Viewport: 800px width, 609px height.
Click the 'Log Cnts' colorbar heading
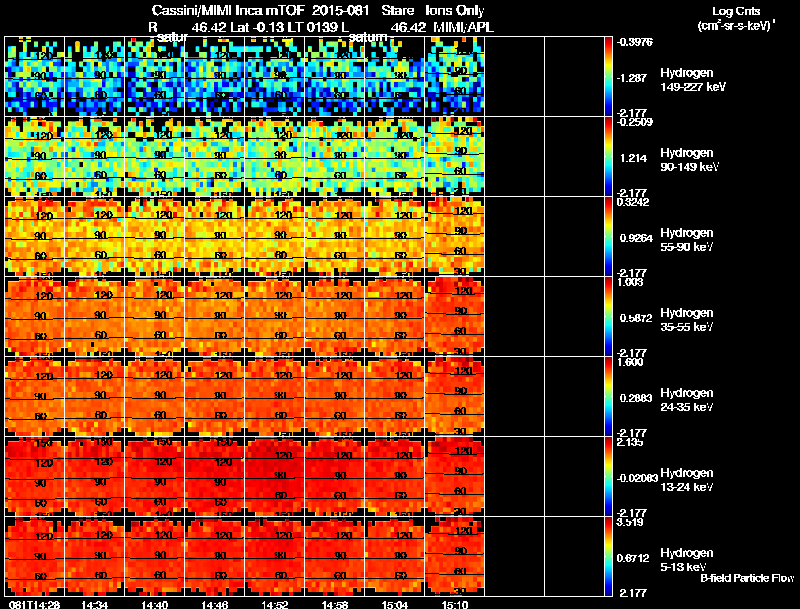pyautogui.click(x=736, y=11)
